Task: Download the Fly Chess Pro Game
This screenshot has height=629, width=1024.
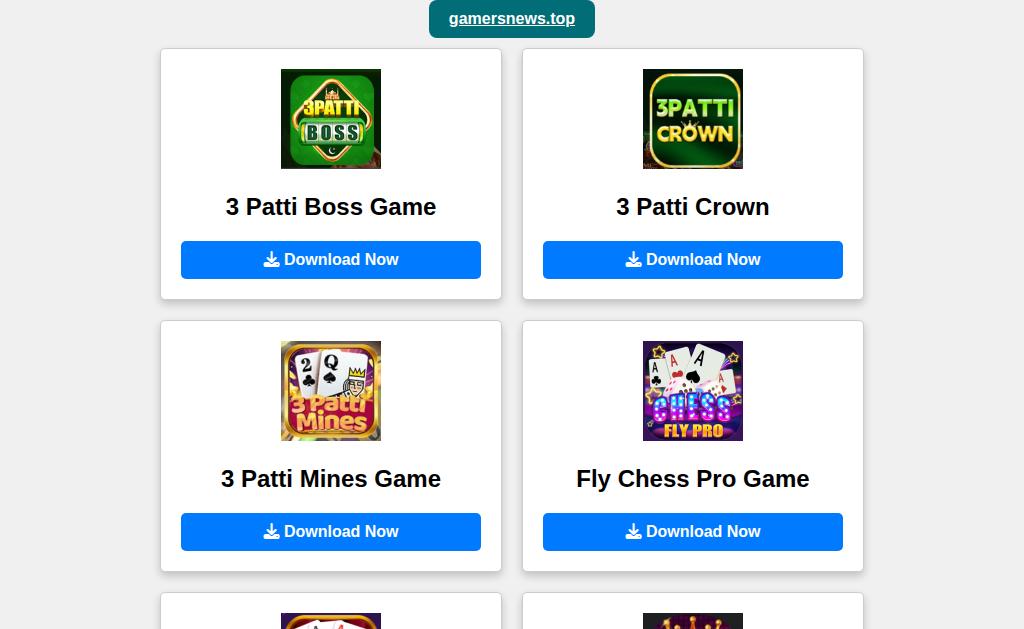Action: pyautogui.click(x=692, y=532)
